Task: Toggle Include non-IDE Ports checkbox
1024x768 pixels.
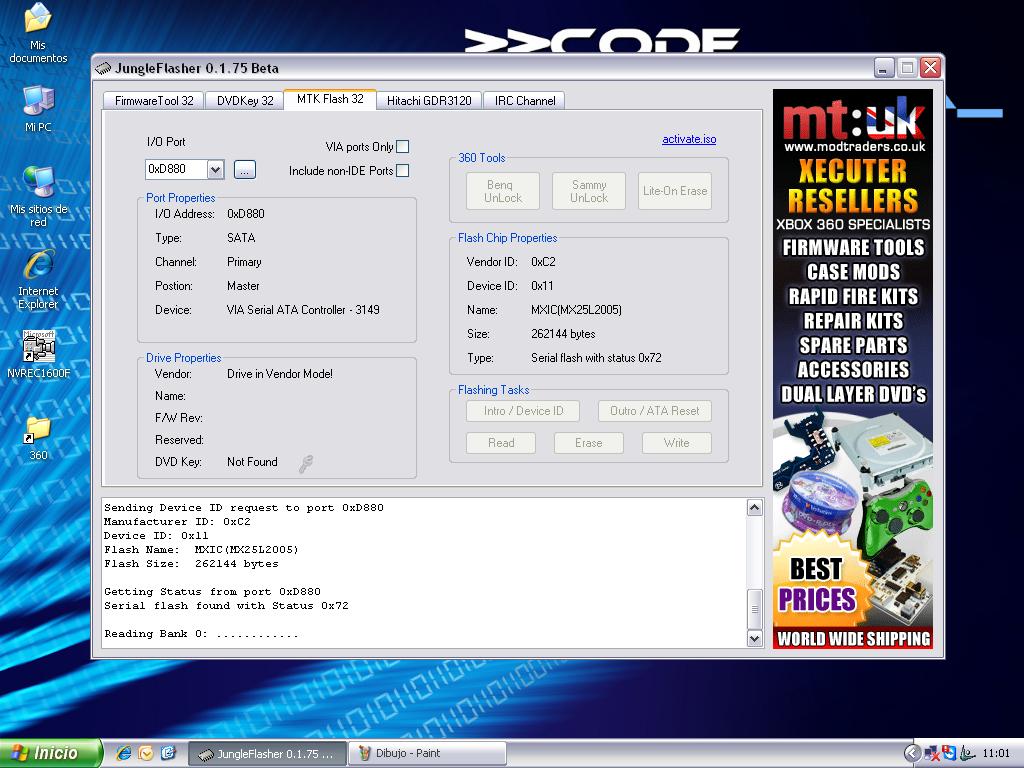Action: coord(402,171)
